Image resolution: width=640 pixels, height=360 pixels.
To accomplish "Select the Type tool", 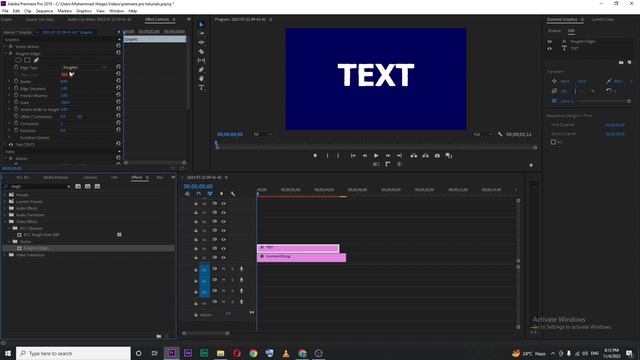I will pos(201,87).
